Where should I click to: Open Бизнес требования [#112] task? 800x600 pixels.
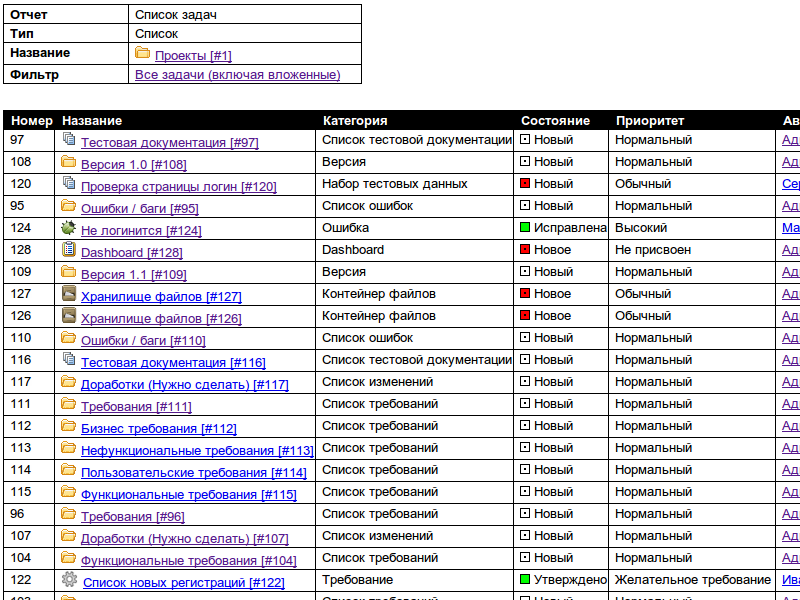coord(158,429)
